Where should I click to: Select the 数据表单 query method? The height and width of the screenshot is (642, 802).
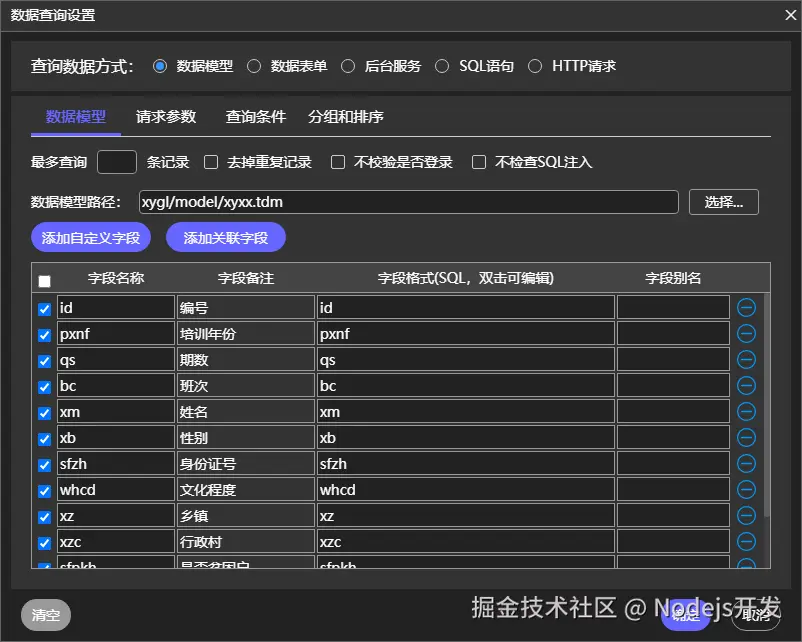coord(255,66)
